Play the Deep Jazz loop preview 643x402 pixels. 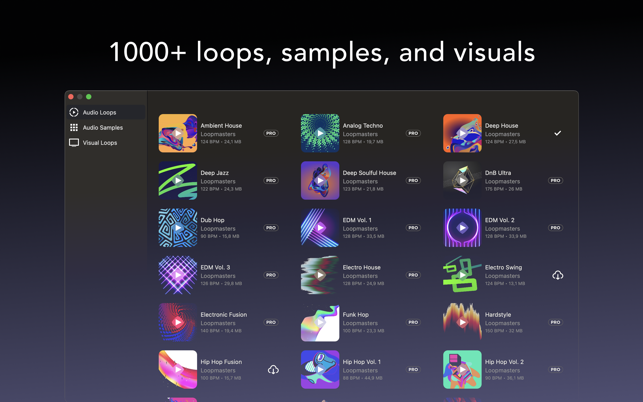coord(178,180)
